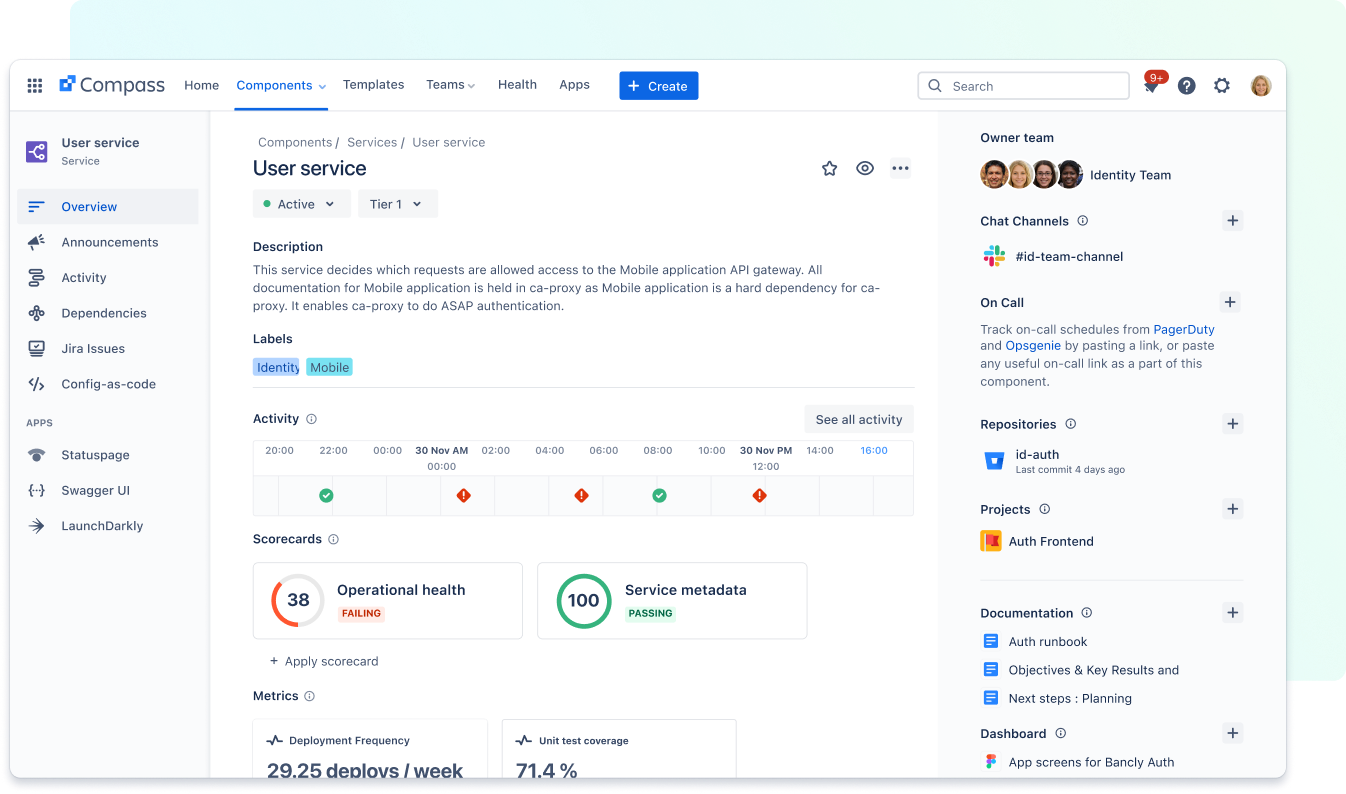Switch to the Home tab
The image size is (1346, 794).
click(x=201, y=85)
